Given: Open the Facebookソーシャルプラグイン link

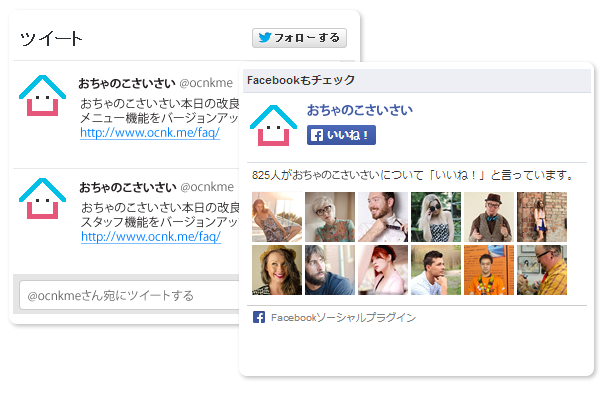Looking at the screenshot, I should (x=343, y=318).
